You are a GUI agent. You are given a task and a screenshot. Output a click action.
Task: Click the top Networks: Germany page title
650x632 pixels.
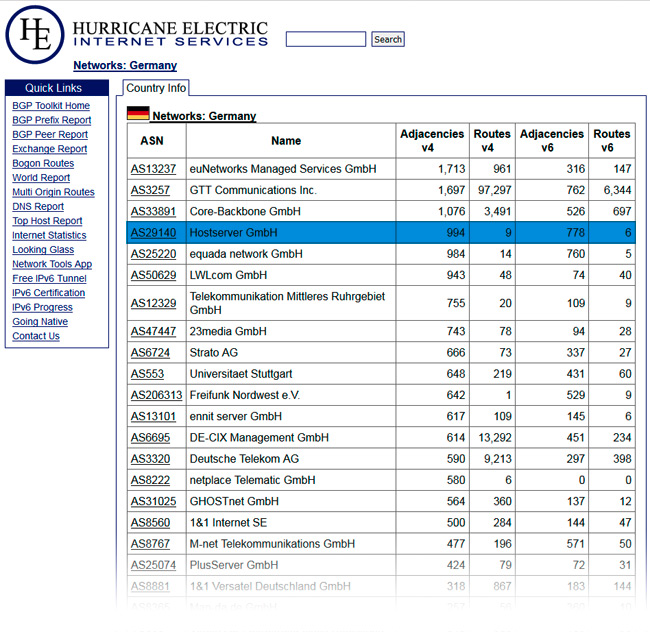(x=125, y=65)
